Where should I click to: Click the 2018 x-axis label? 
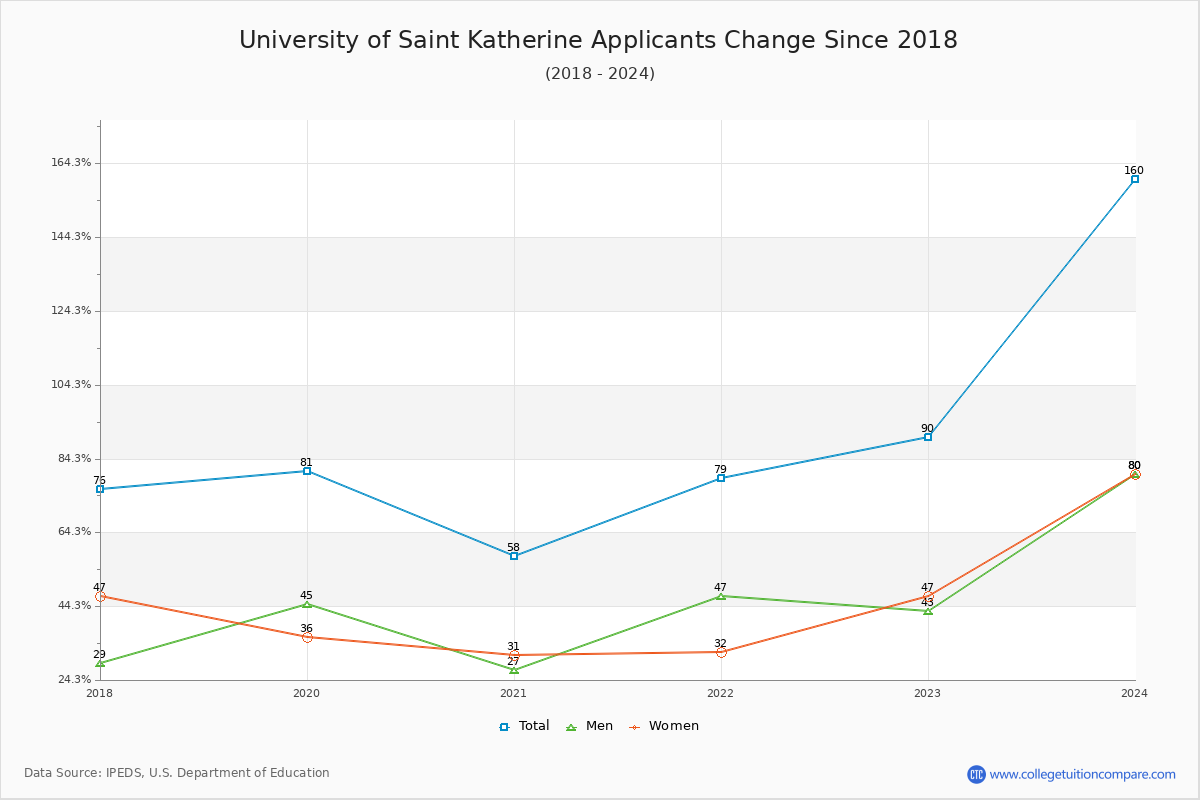[100, 693]
